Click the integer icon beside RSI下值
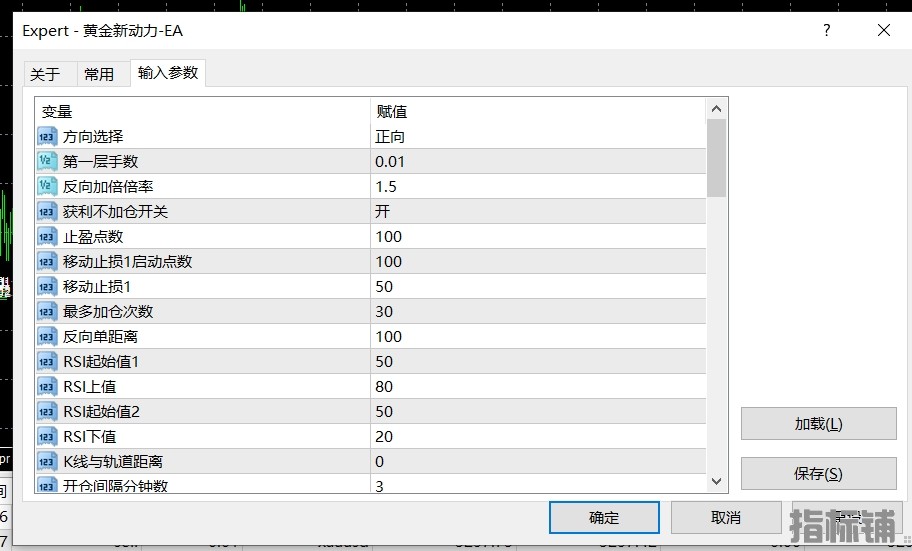 [47, 437]
